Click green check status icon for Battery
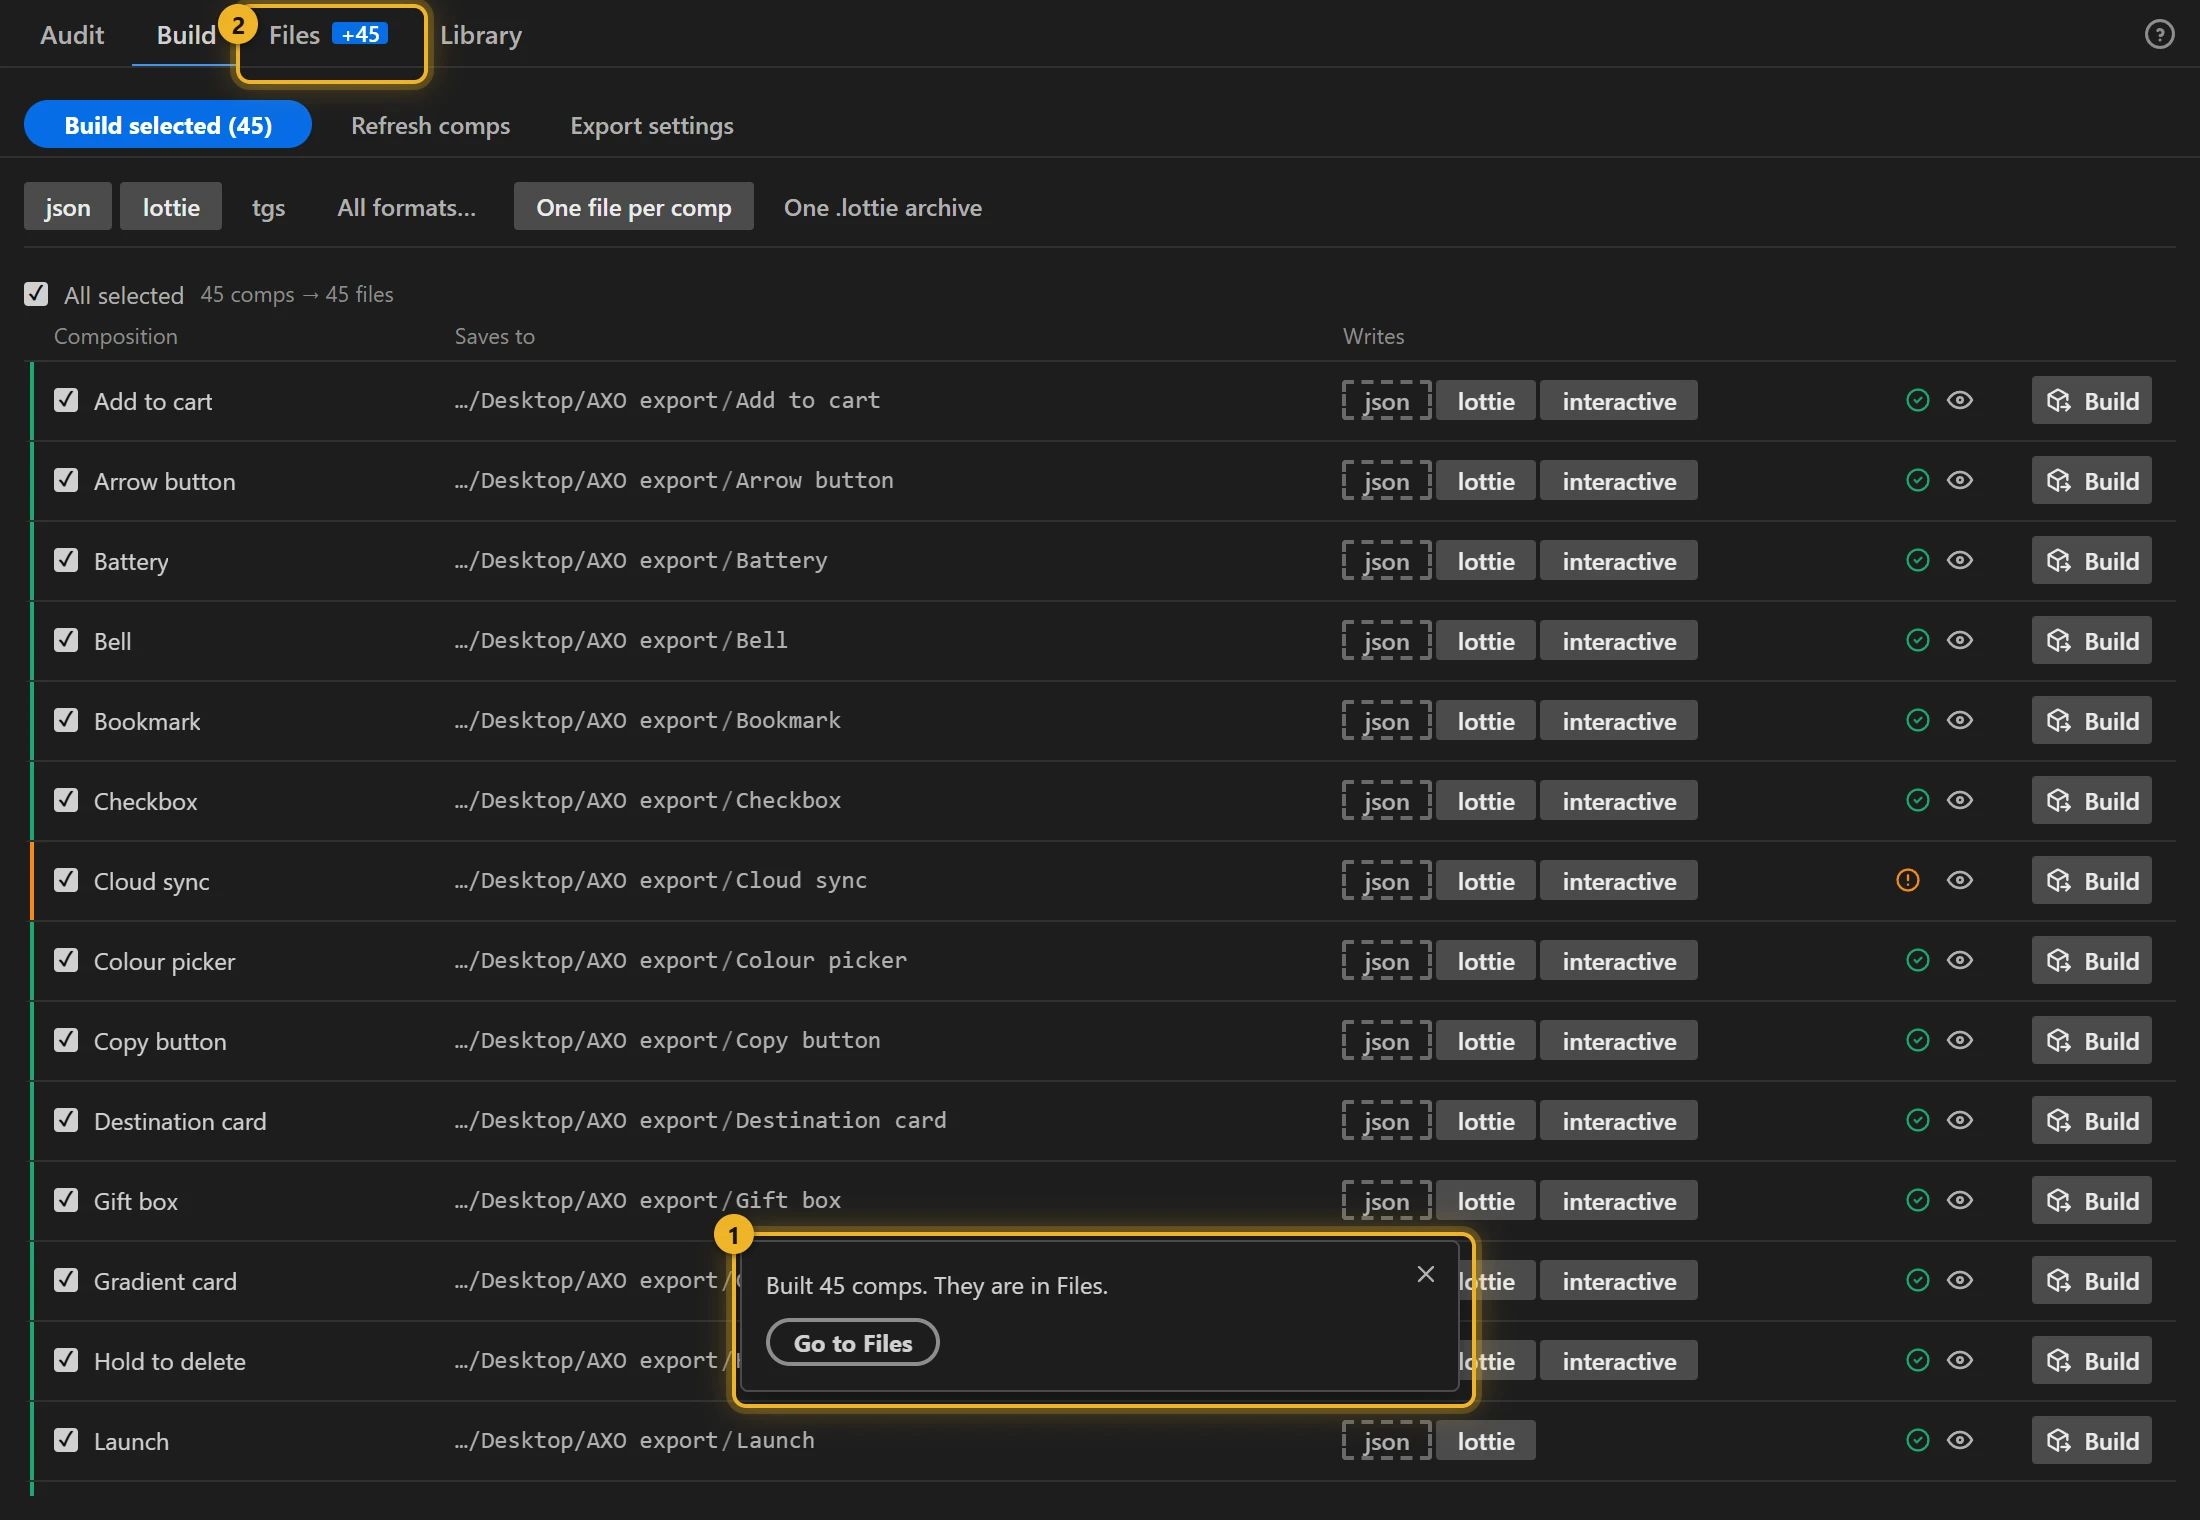Viewport: 2200px width, 1520px height. (1917, 560)
